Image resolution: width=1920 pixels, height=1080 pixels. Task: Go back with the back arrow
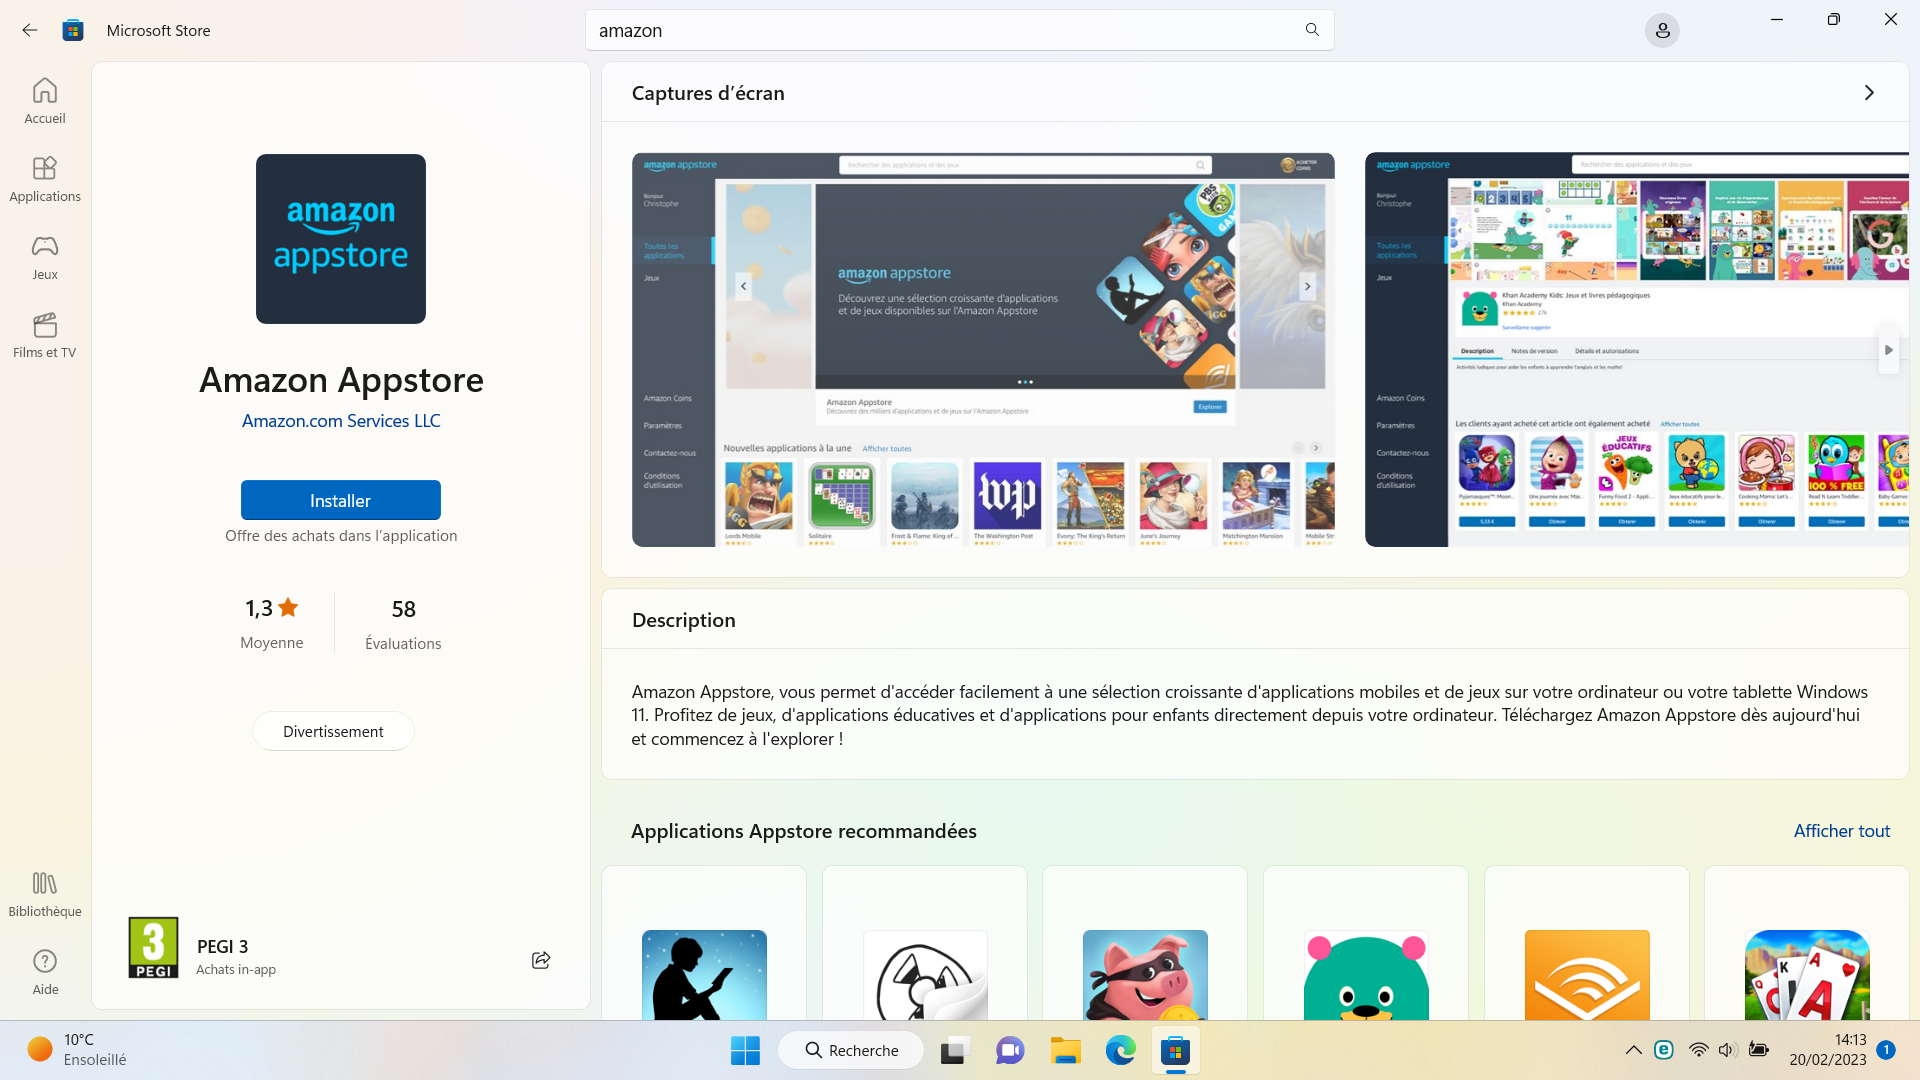click(30, 30)
